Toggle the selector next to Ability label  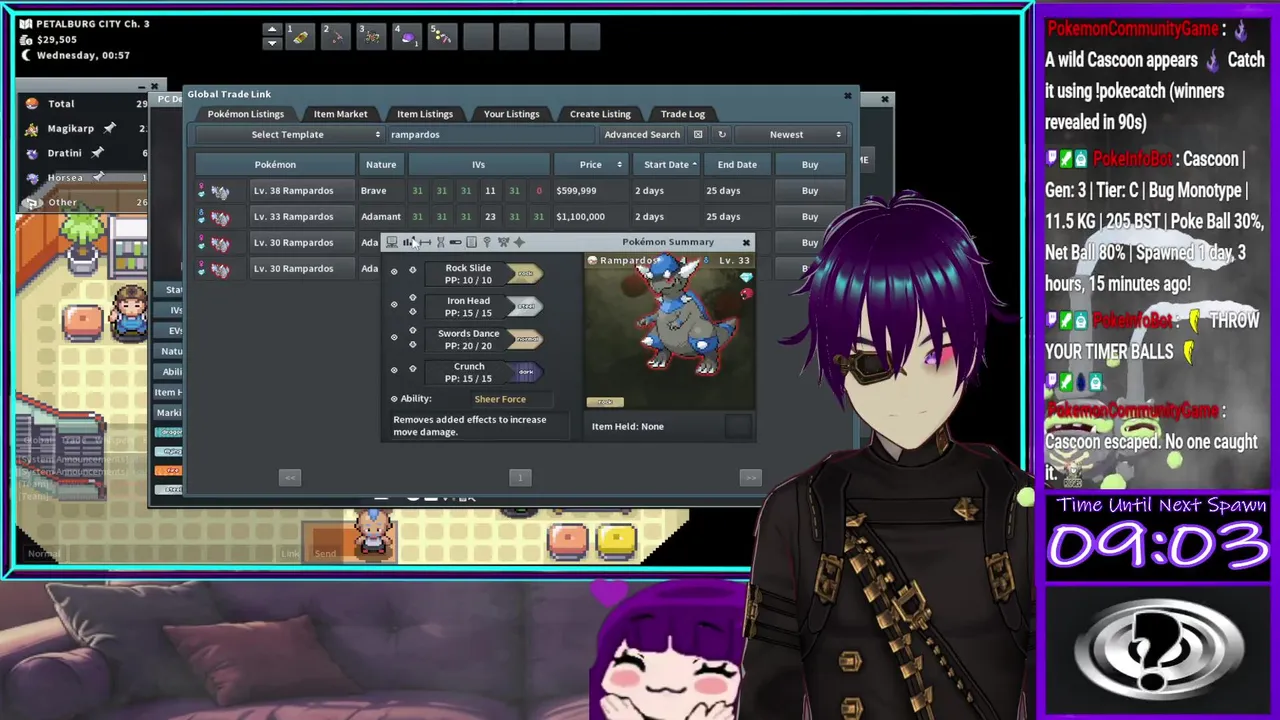394,399
